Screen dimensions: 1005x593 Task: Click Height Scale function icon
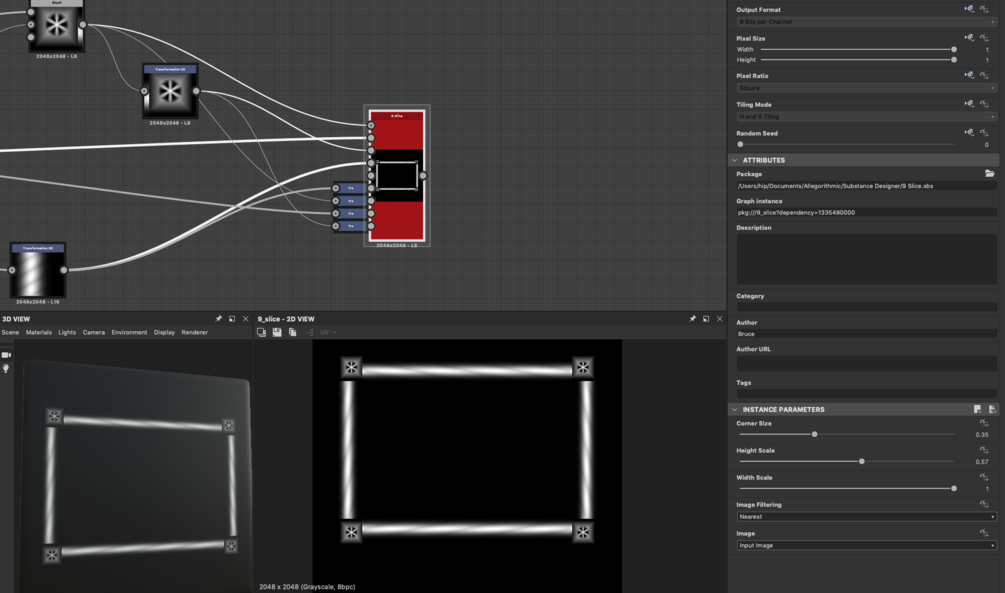click(x=984, y=450)
